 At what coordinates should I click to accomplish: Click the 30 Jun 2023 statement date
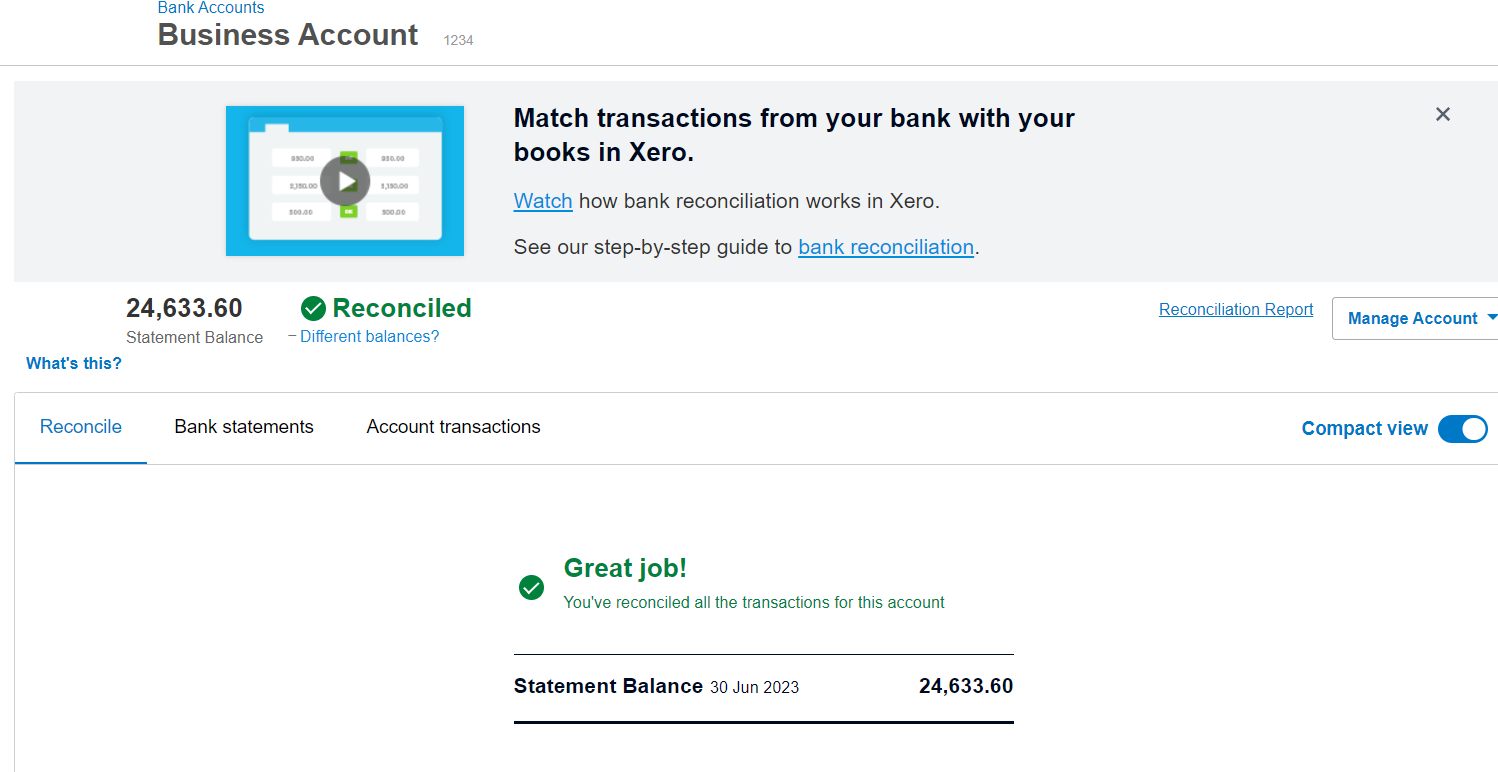coord(754,687)
